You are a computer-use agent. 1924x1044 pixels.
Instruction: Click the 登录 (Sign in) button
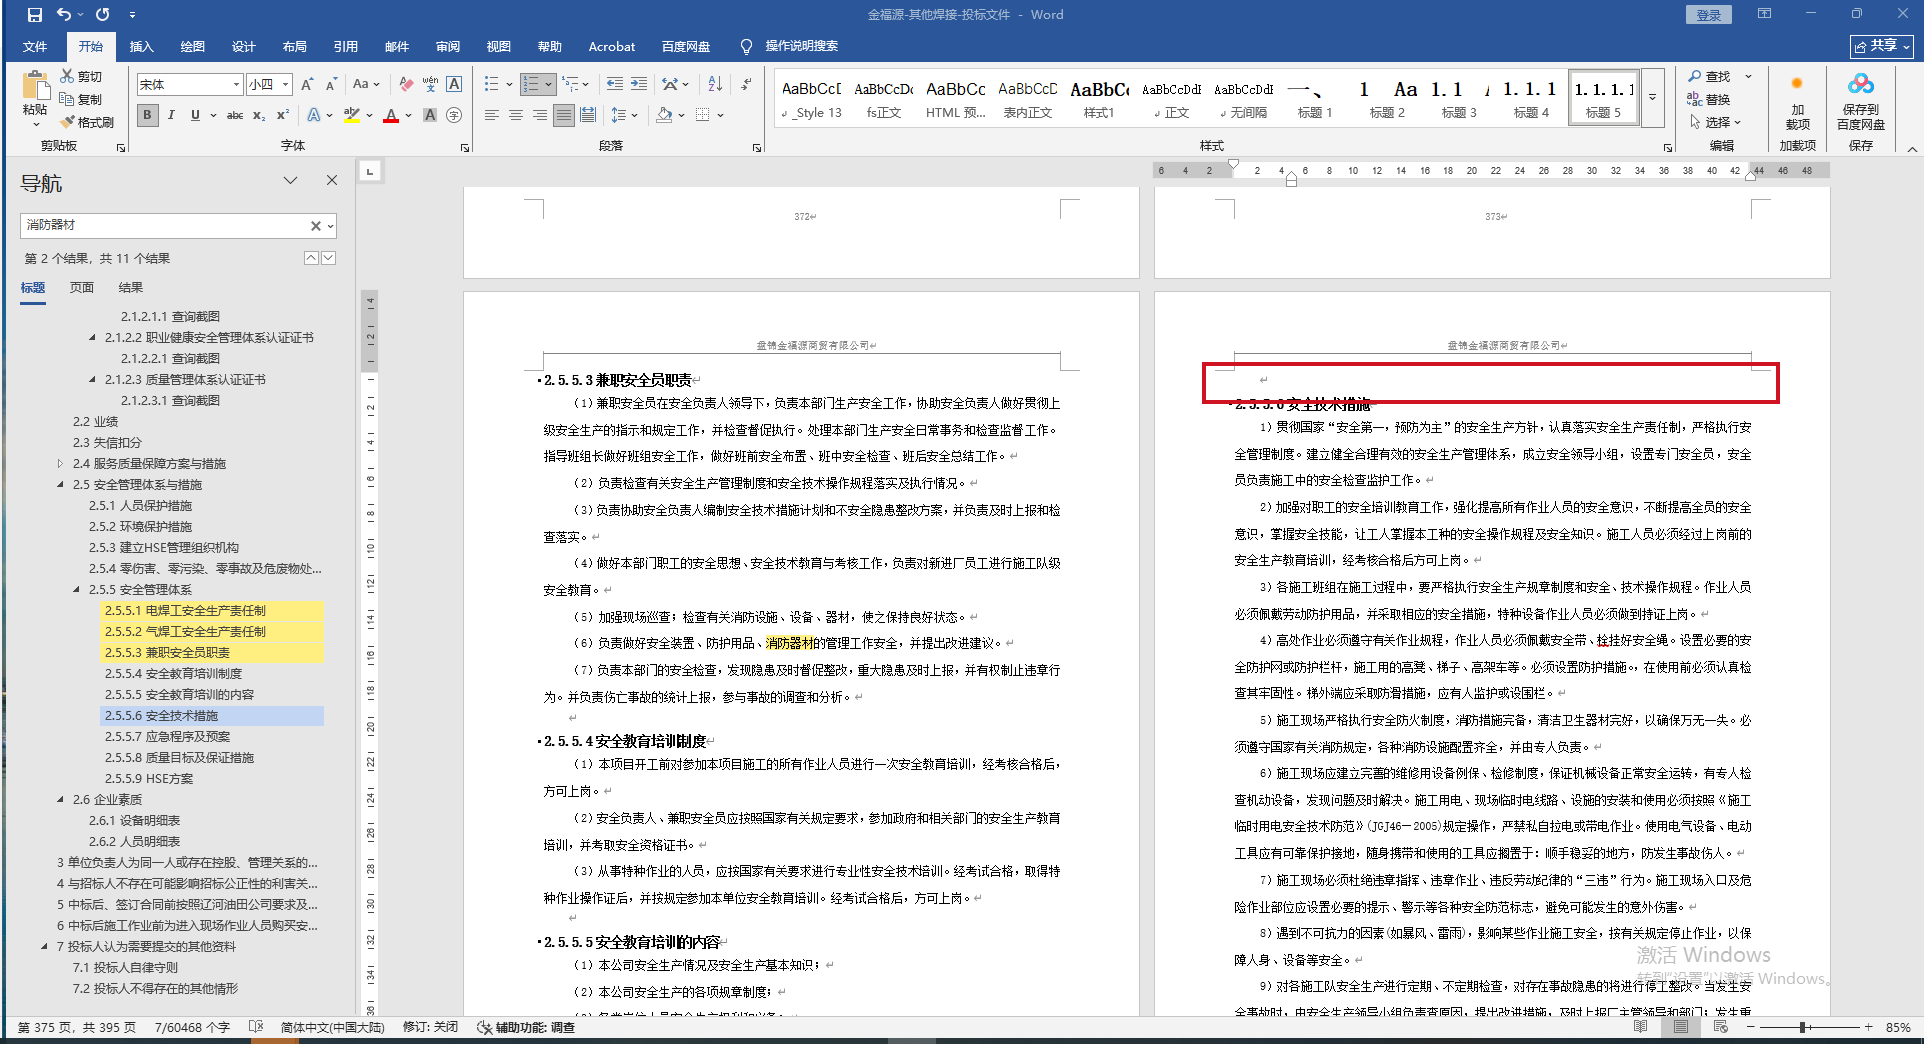click(x=1708, y=15)
